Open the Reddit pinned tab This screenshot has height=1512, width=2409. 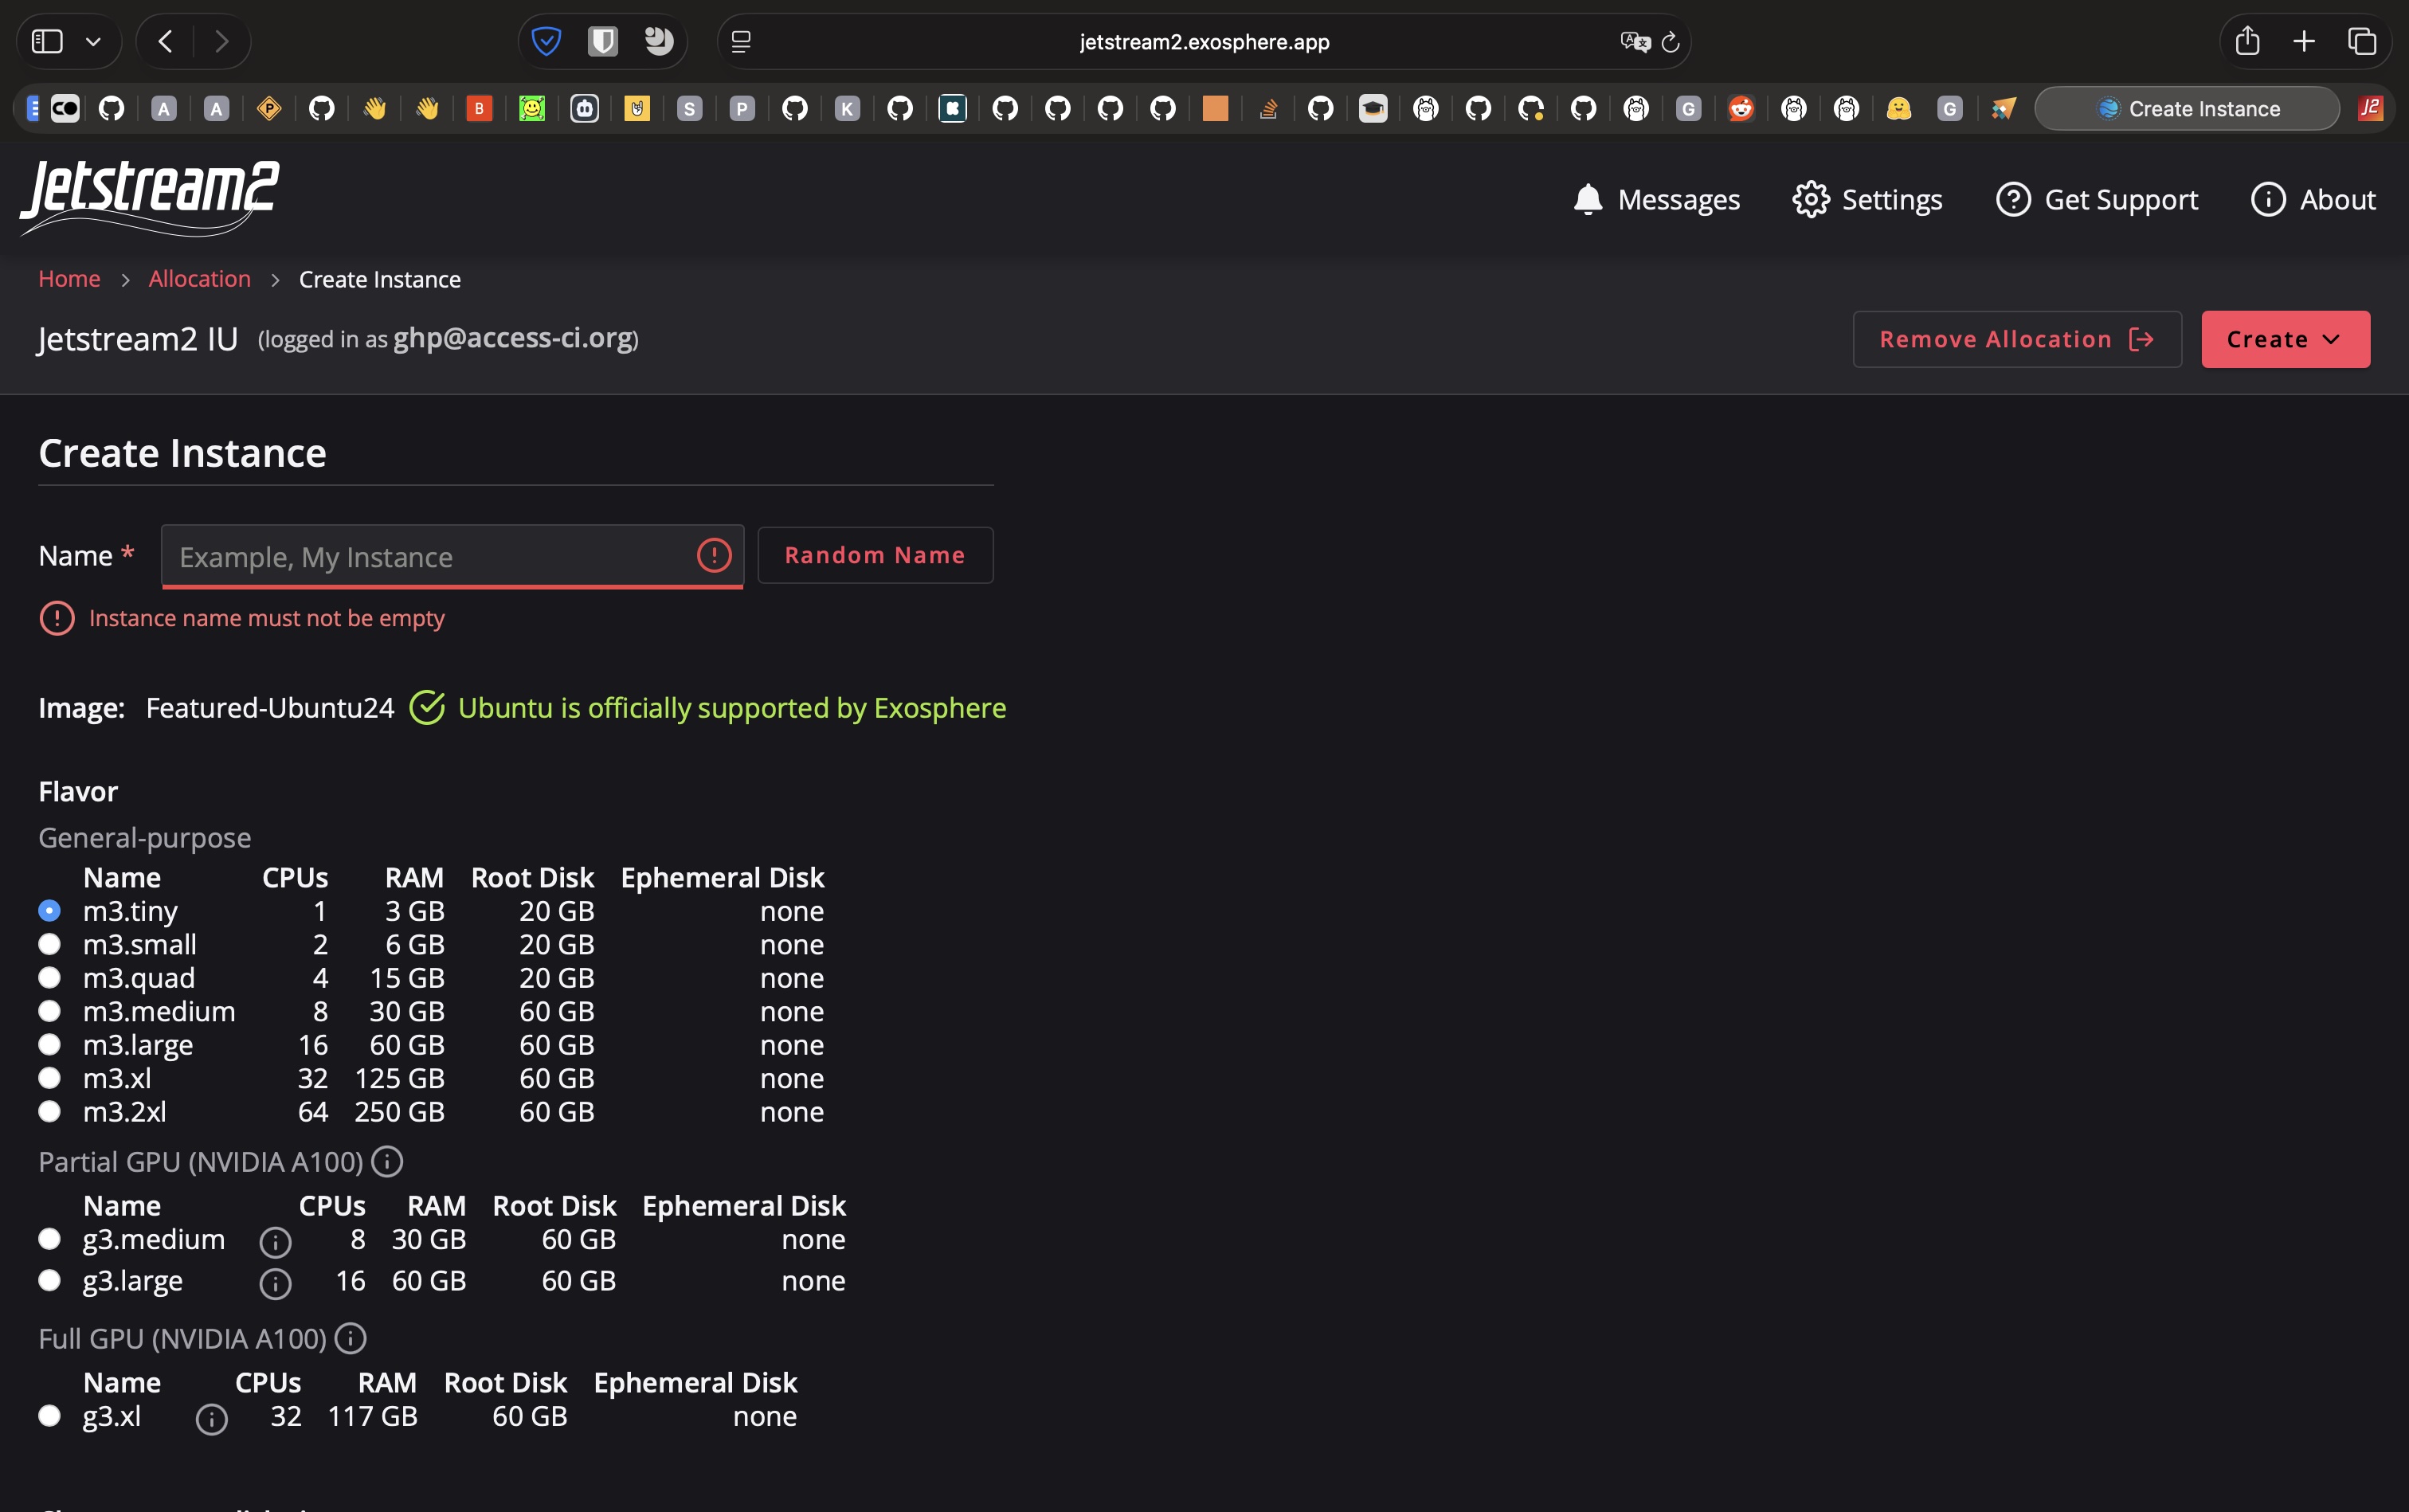pyautogui.click(x=1741, y=108)
